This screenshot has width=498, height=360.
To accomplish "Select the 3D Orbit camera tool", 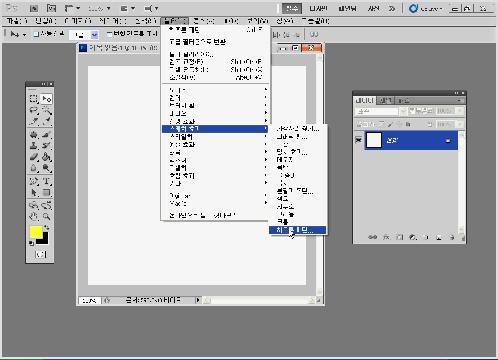I will (46, 205).
